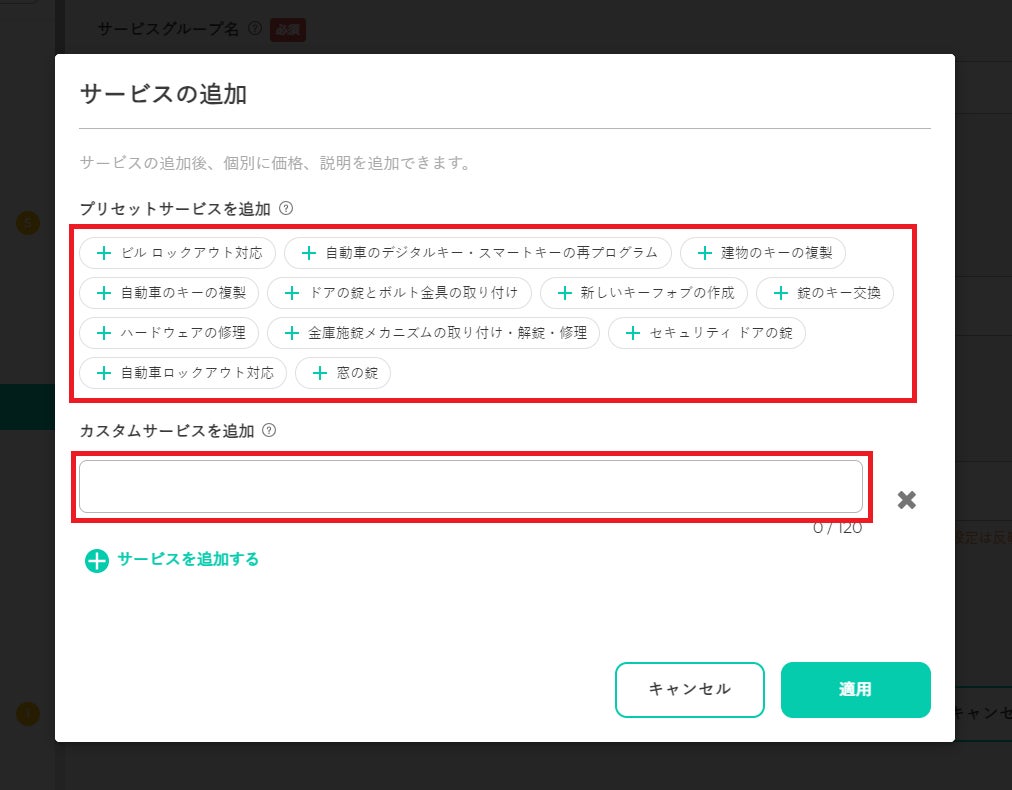Click the help icon beside プリセットサービスを追加

pos(286,209)
